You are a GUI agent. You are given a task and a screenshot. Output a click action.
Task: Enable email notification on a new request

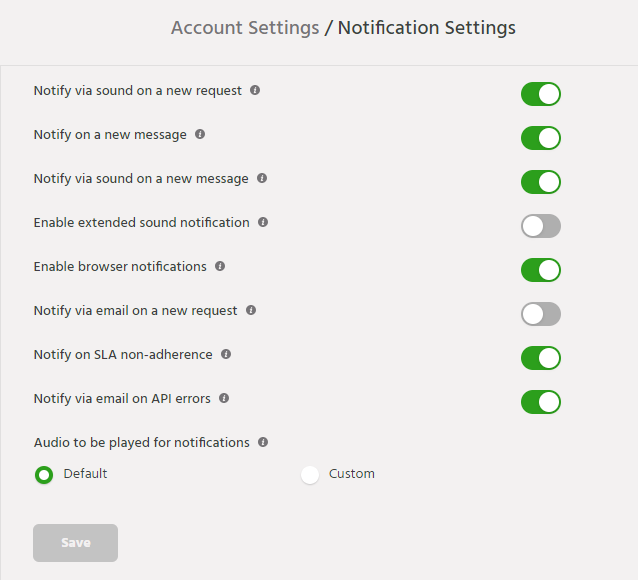[x=540, y=314]
